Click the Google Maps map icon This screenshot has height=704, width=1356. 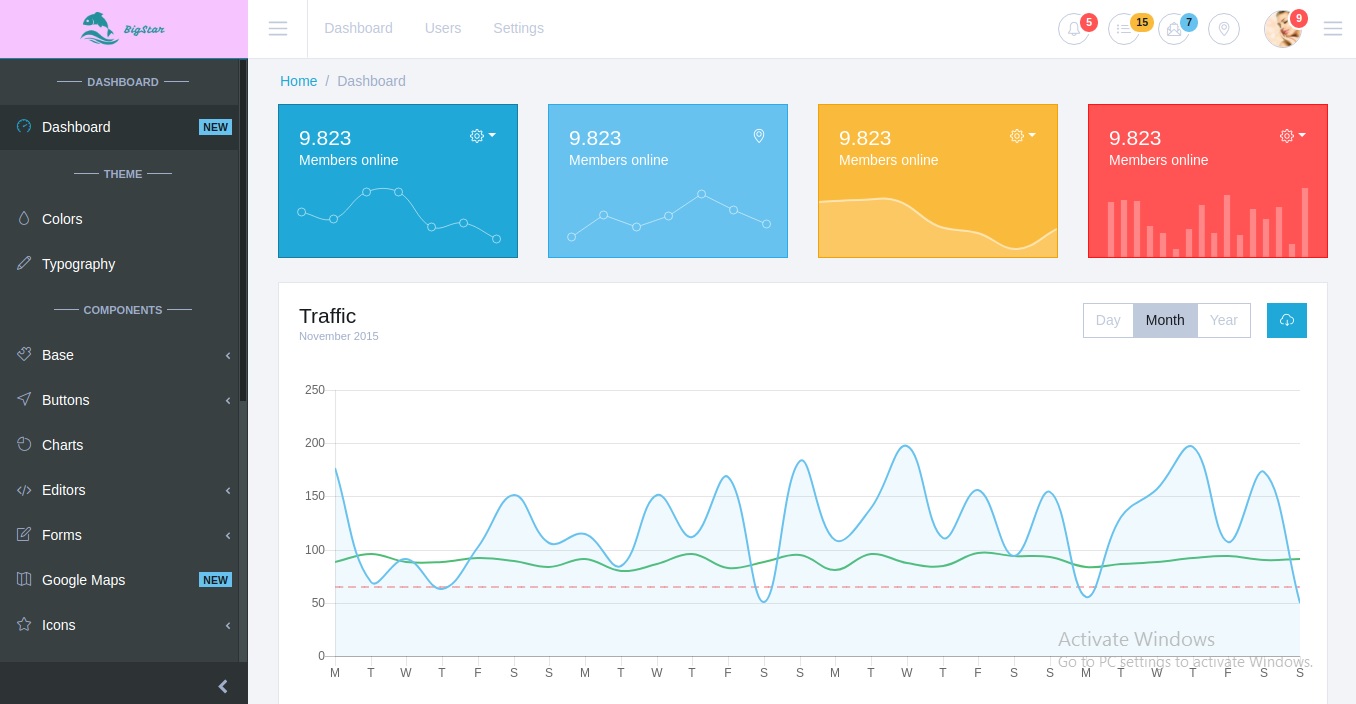(25, 580)
